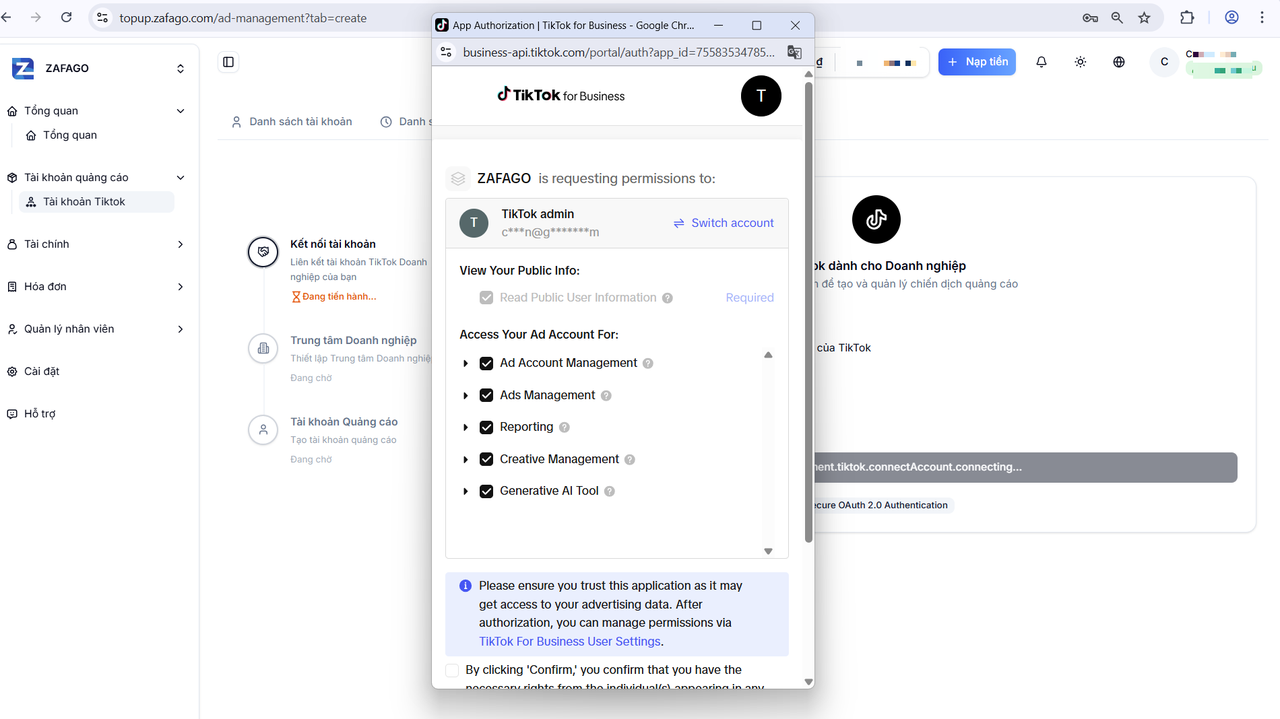Viewport: 1280px width, 719px height.
Task: Expand the Hóa đơn sidebar menu
Action: (x=180, y=286)
